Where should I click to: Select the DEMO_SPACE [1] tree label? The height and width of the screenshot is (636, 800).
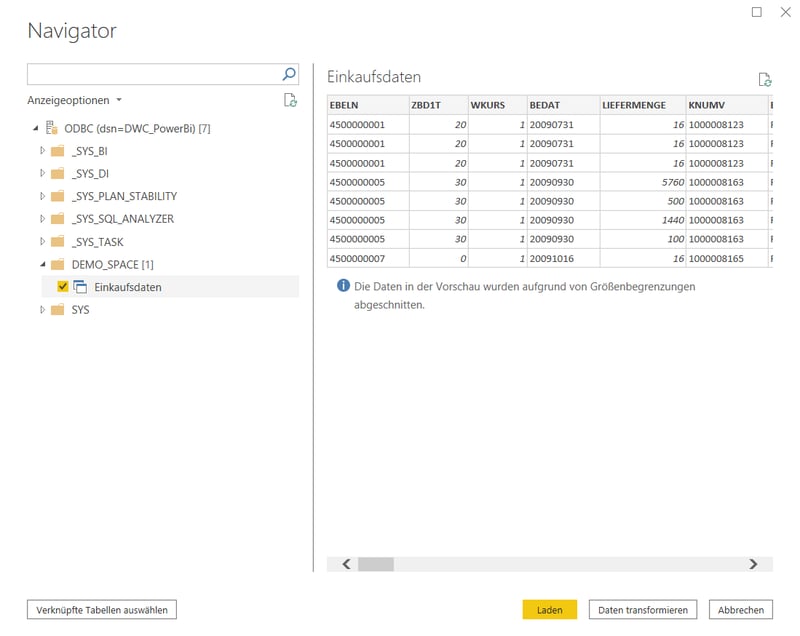(x=112, y=264)
